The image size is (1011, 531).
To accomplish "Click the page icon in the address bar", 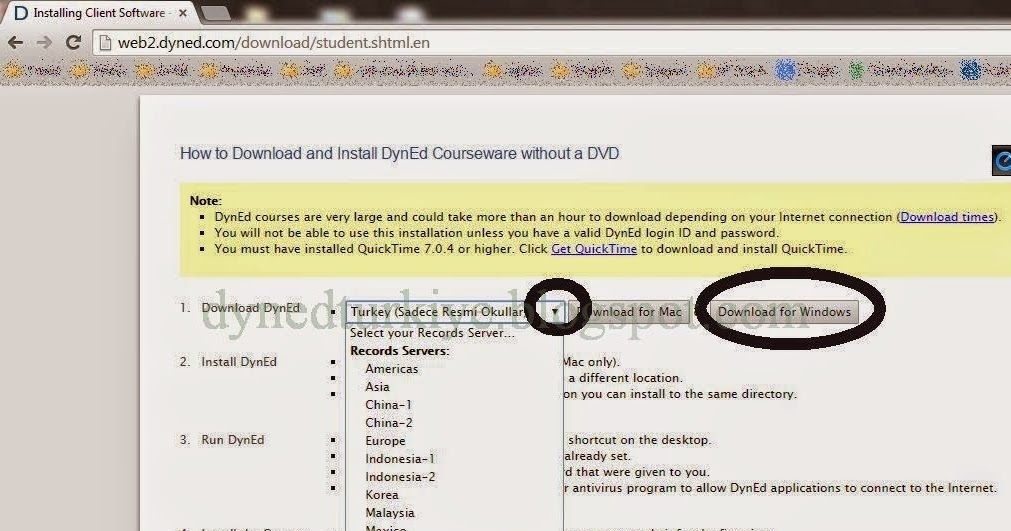I will [104, 43].
